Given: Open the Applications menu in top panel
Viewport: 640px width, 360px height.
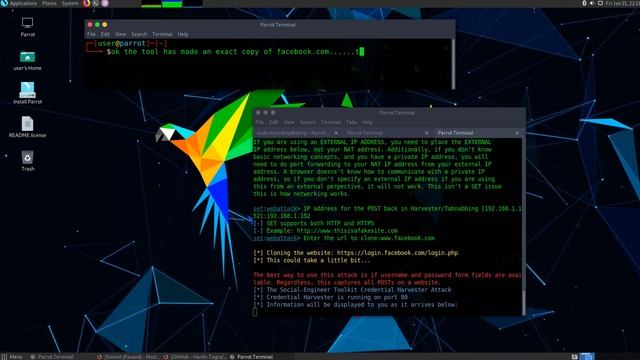Looking at the screenshot, I should pyautogui.click(x=23, y=3).
